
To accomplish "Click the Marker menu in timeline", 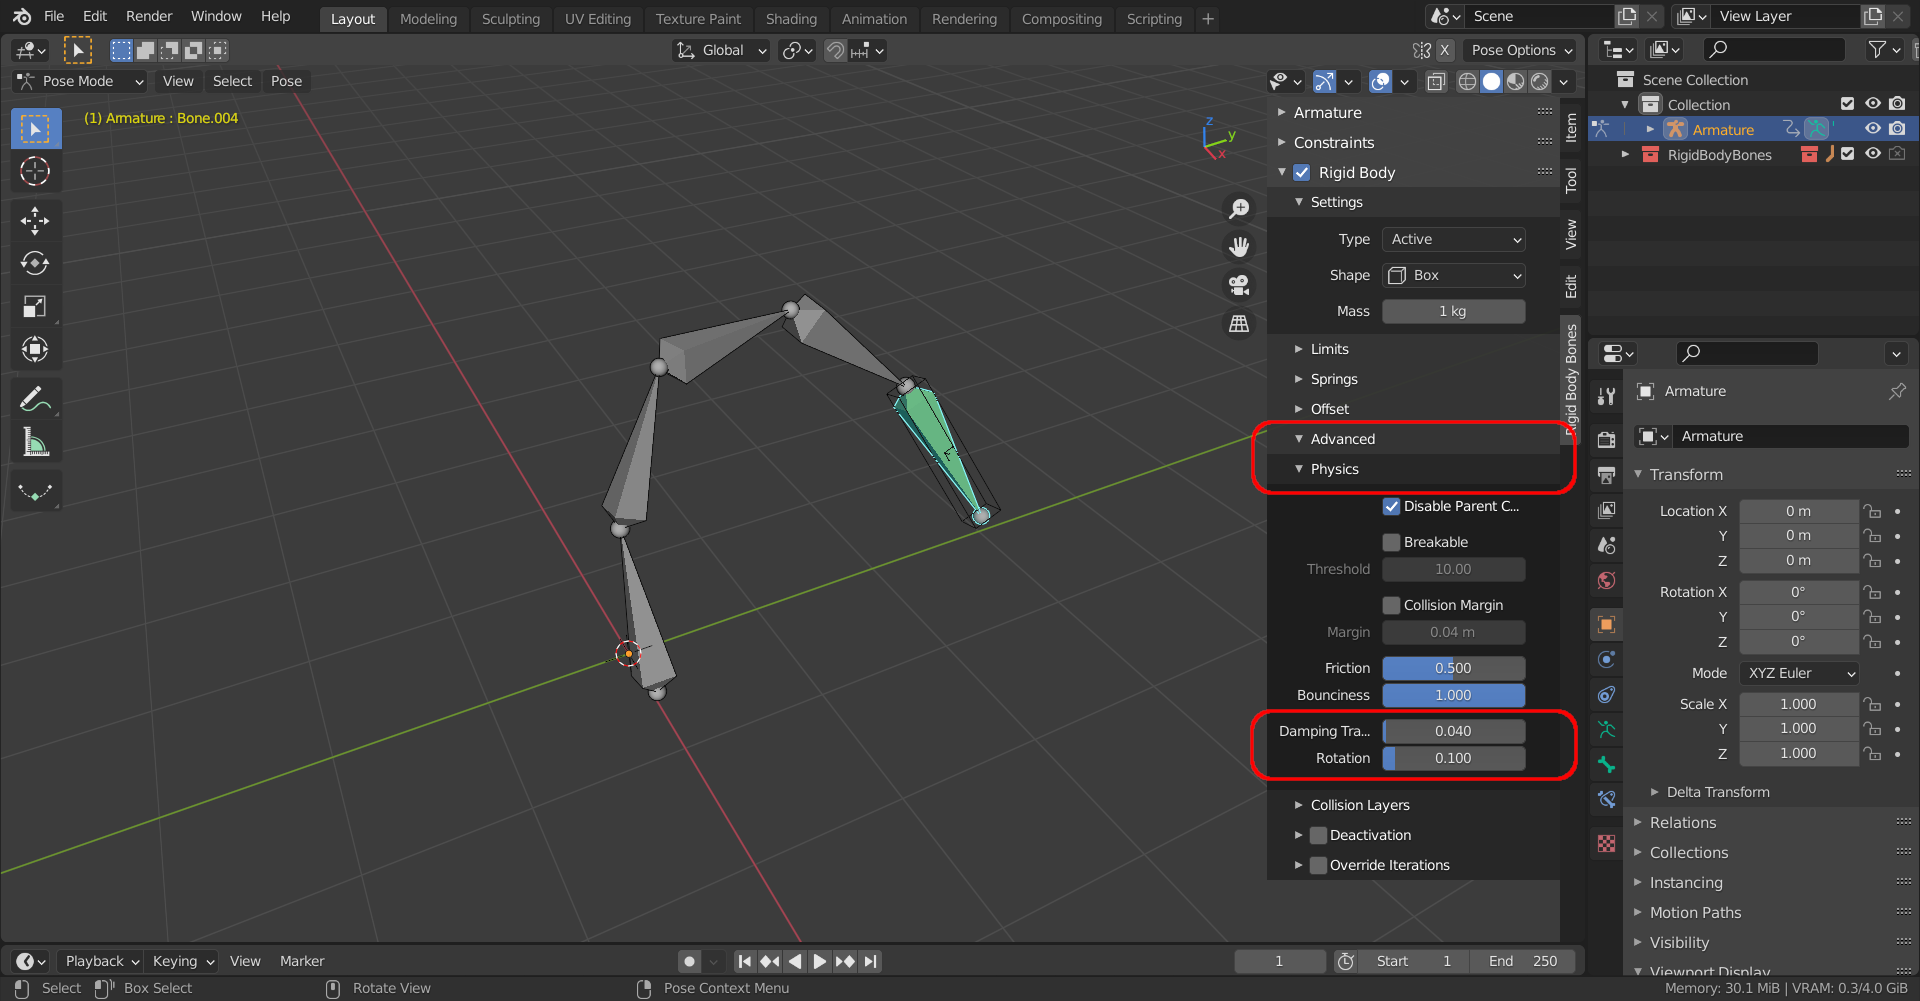I will click(x=302, y=961).
